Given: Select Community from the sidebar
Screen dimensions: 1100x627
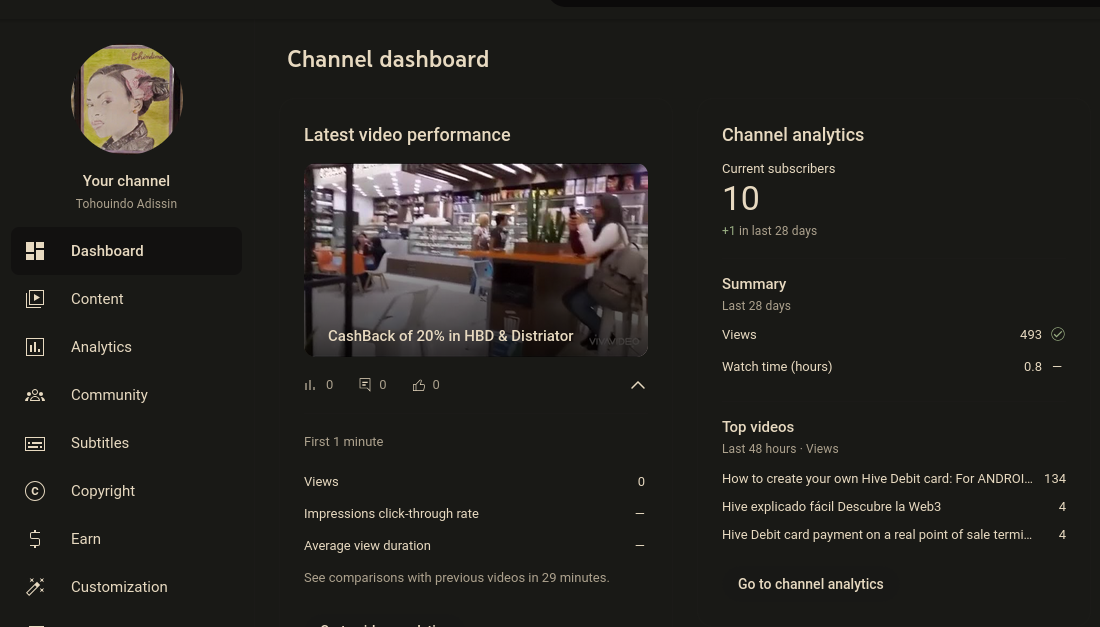Looking at the screenshot, I should (126, 395).
